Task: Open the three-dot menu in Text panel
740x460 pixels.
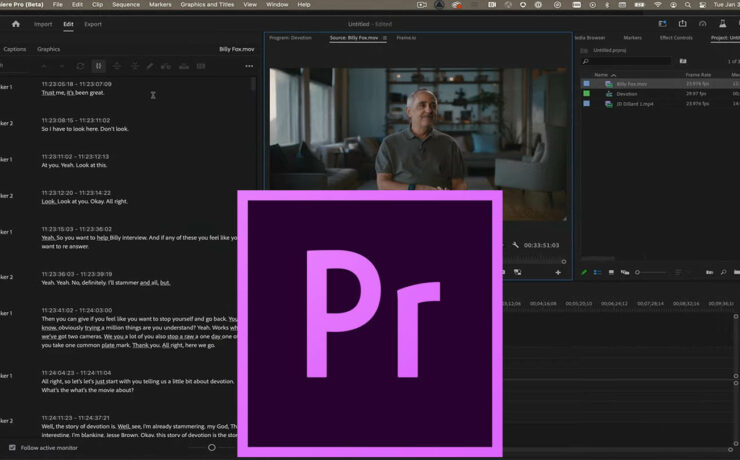Action: 249,66
